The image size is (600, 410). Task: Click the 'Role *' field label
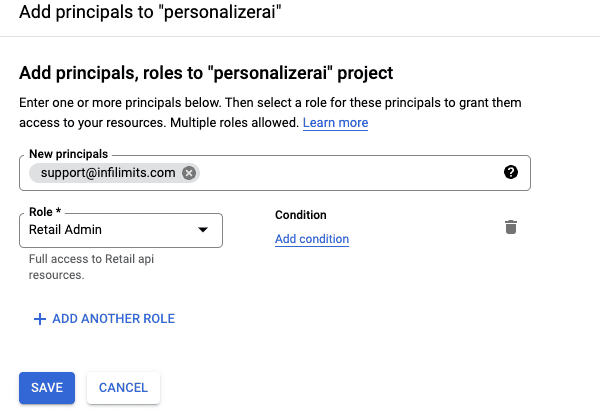point(45,212)
